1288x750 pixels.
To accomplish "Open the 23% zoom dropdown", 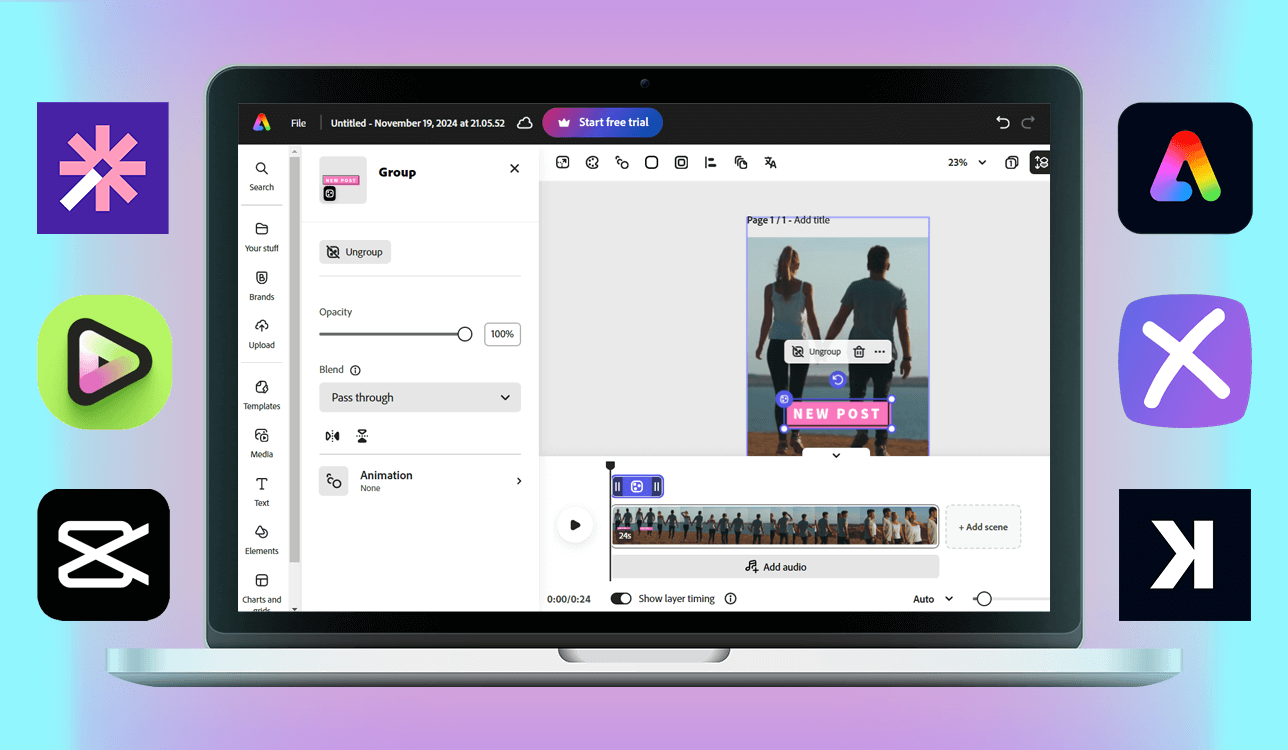I will point(967,162).
